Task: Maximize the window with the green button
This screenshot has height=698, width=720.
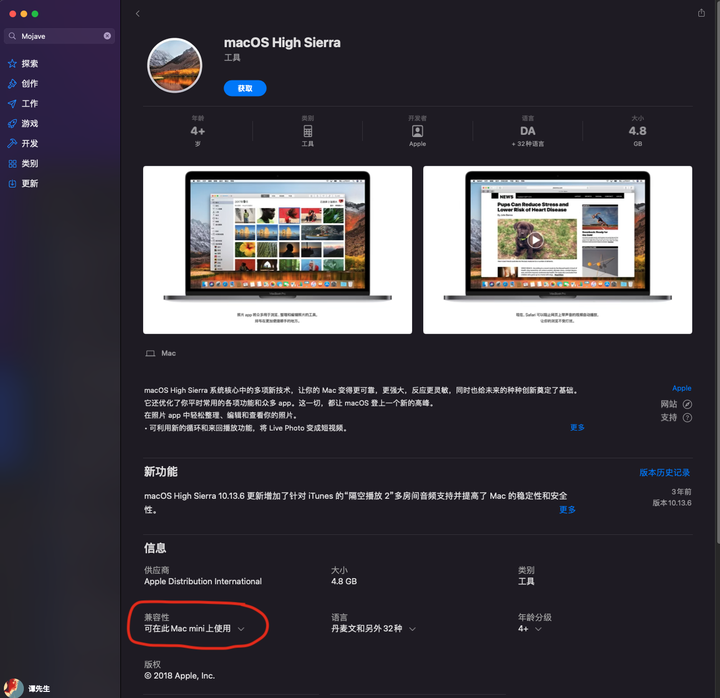Action: pos(35,14)
